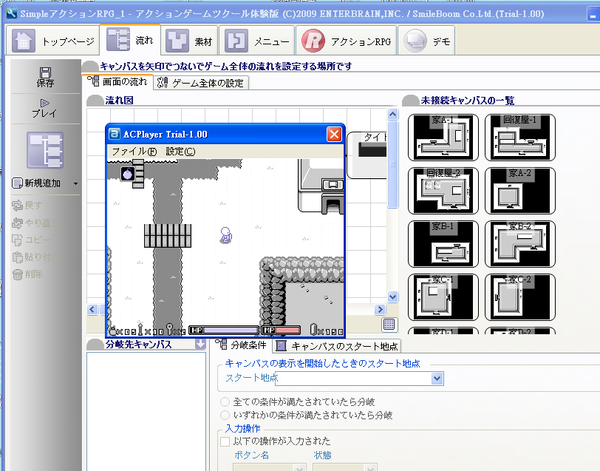
Task: Select the 画面の流れ sub-tab
Action: coord(118,81)
